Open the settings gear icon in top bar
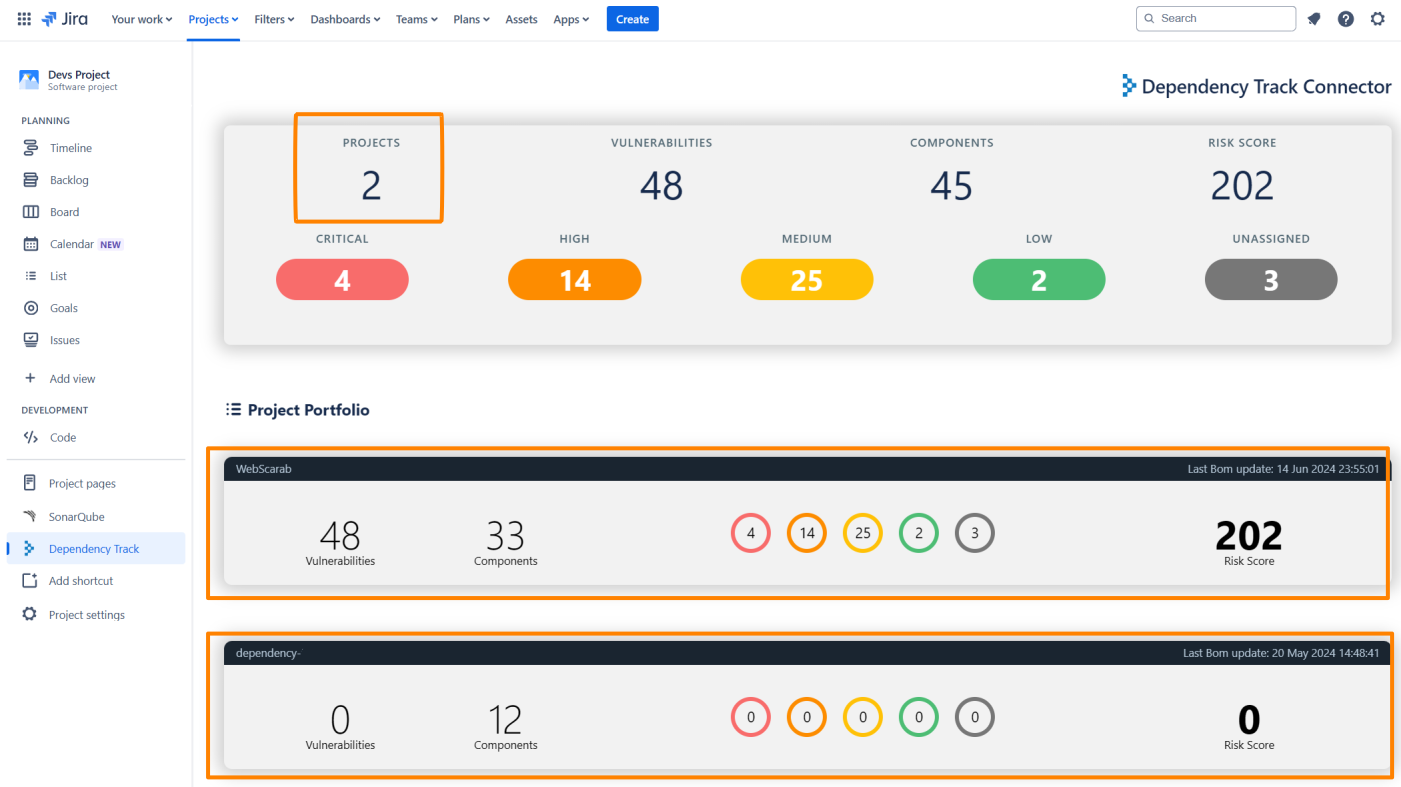The width and height of the screenshot is (1401, 787). (1378, 19)
